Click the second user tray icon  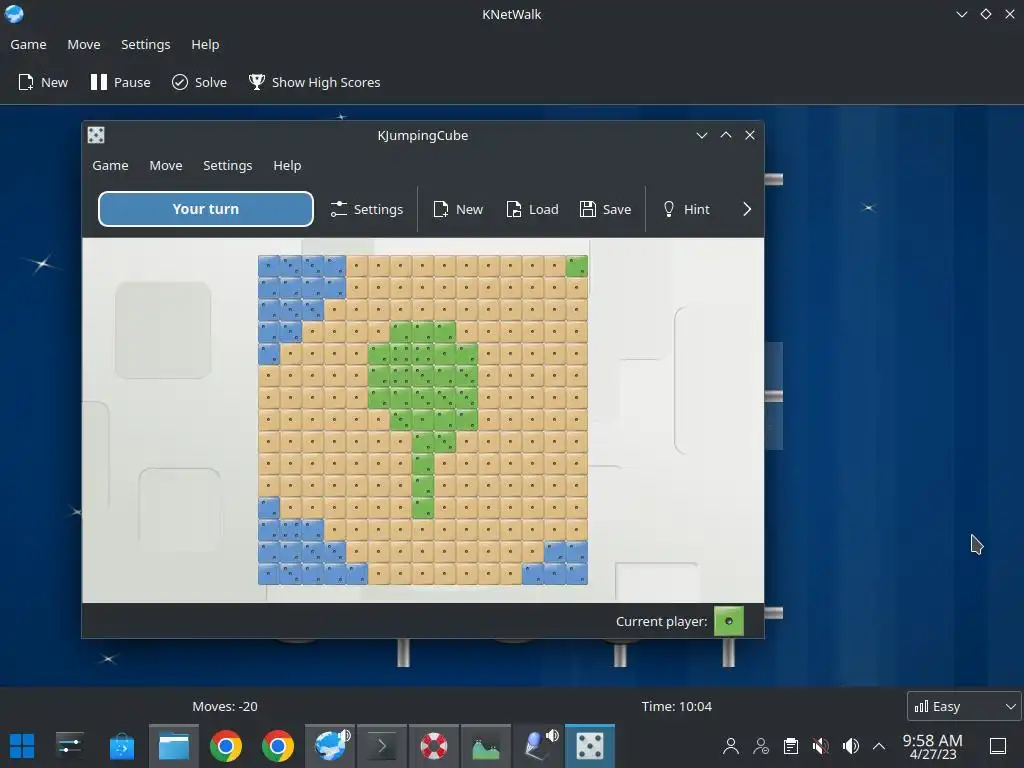click(761, 746)
